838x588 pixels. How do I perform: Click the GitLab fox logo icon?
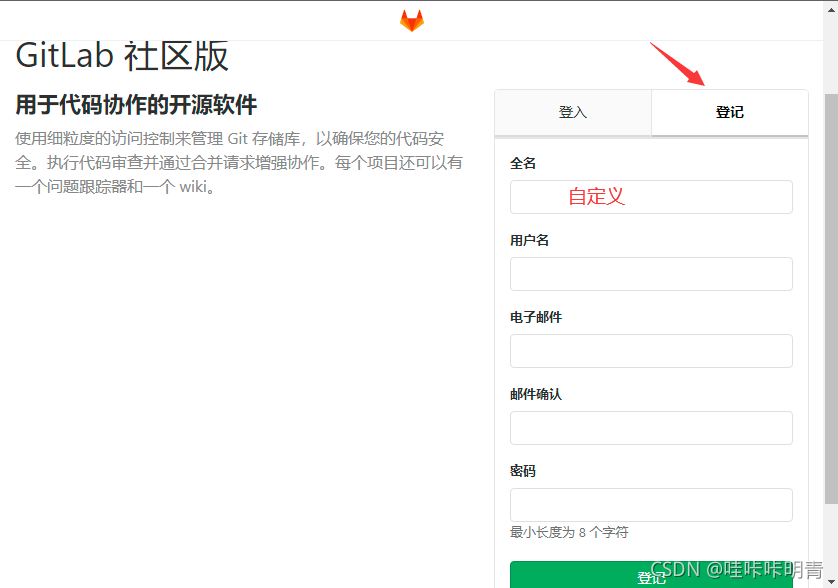pyautogui.click(x=412, y=21)
